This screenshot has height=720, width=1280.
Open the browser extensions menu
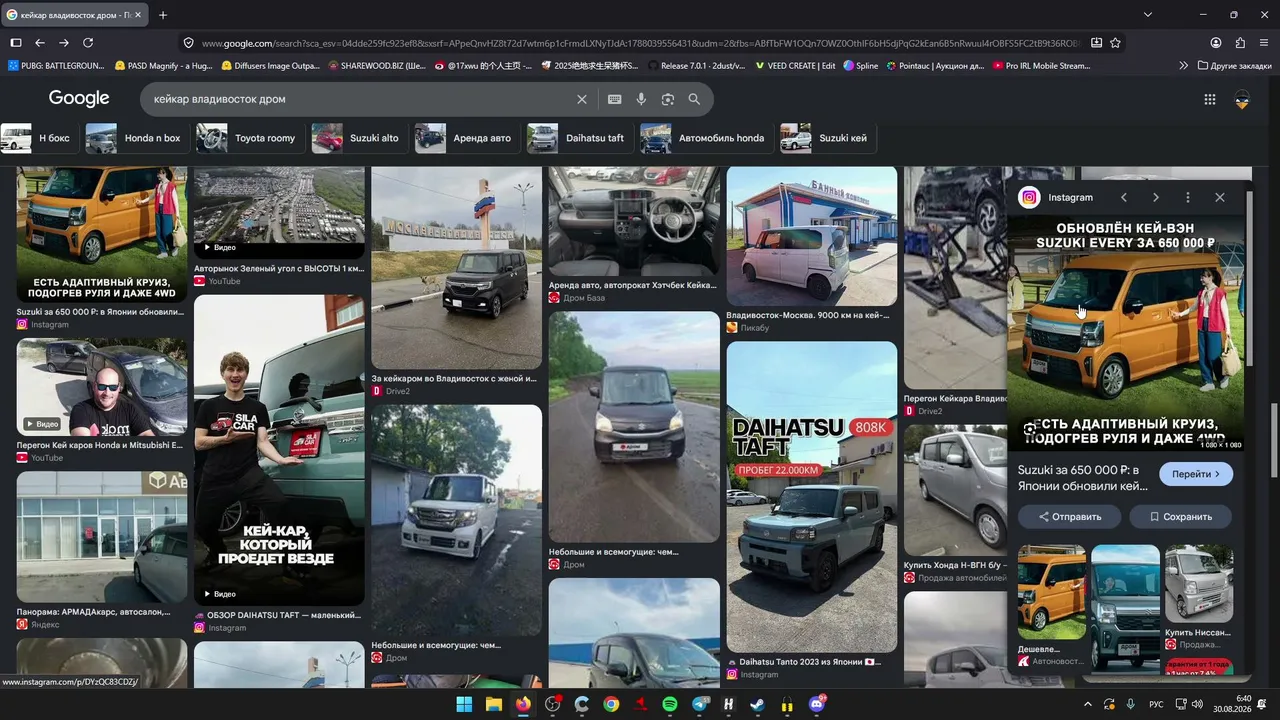coord(1240,43)
